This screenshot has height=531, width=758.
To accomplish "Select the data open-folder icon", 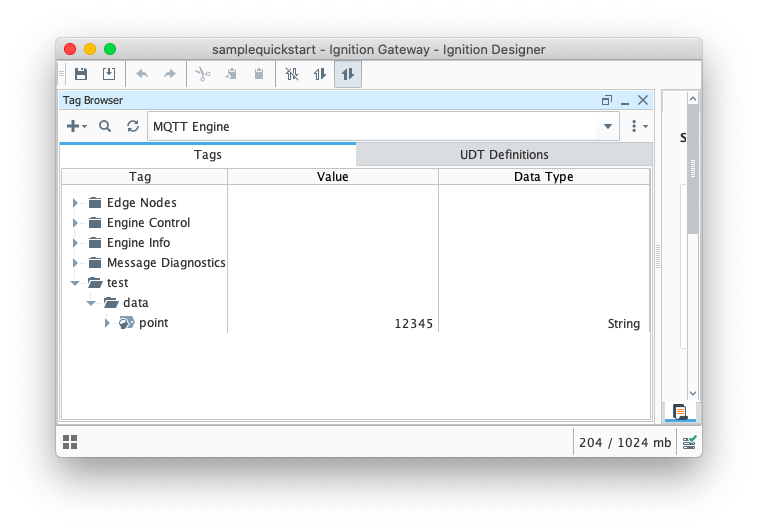I will coord(111,303).
